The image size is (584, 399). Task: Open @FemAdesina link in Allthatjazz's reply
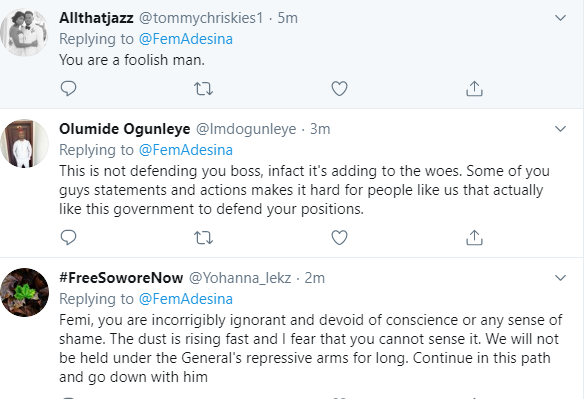(x=185, y=39)
